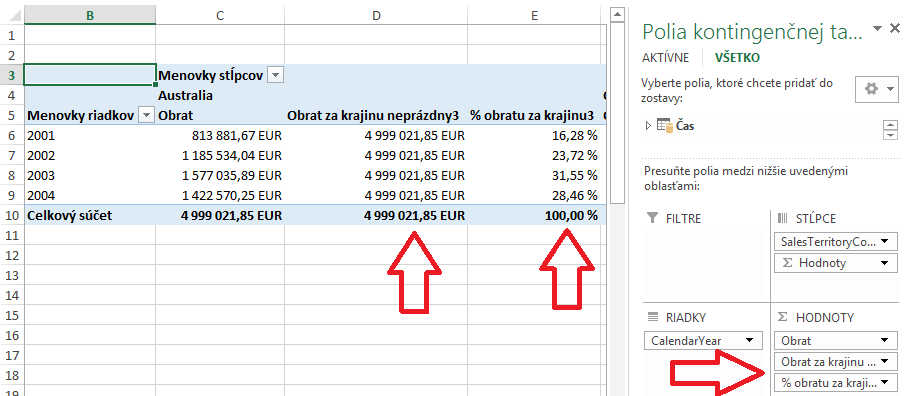The height and width of the screenshot is (396, 913).
Task: Click the field list scroll up arrow
Action: [x=890, y=124]
